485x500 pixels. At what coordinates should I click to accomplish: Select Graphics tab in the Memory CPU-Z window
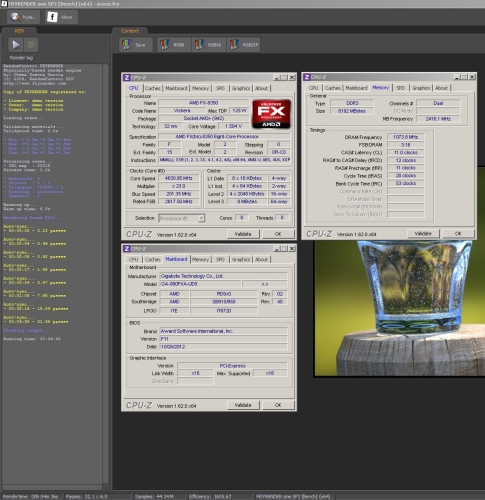421,88
